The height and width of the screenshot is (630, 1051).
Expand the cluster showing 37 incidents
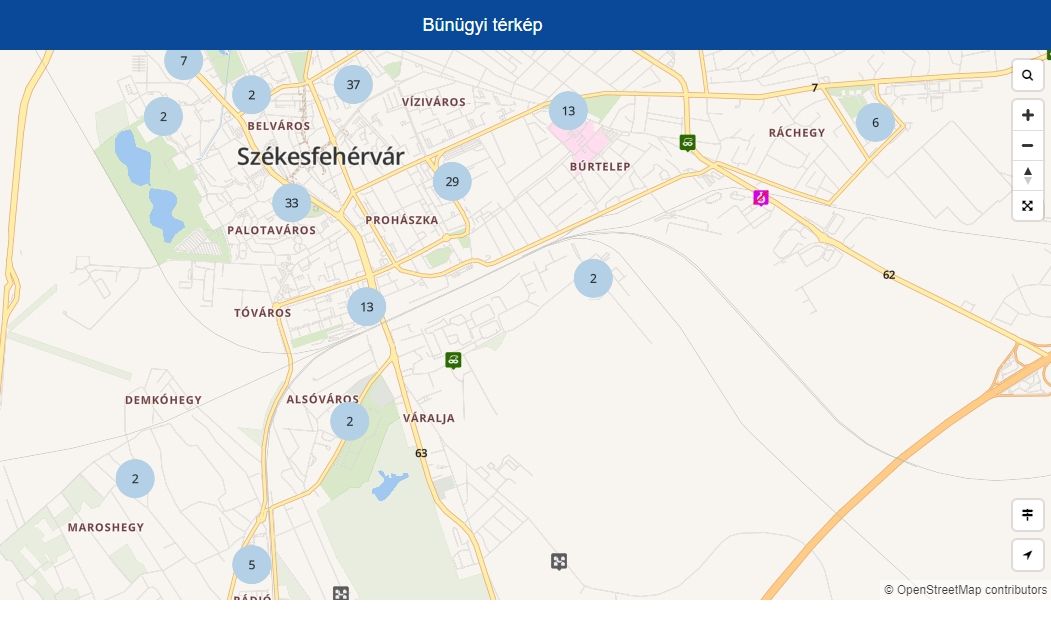pyautogui.click(x=353, y=84)
